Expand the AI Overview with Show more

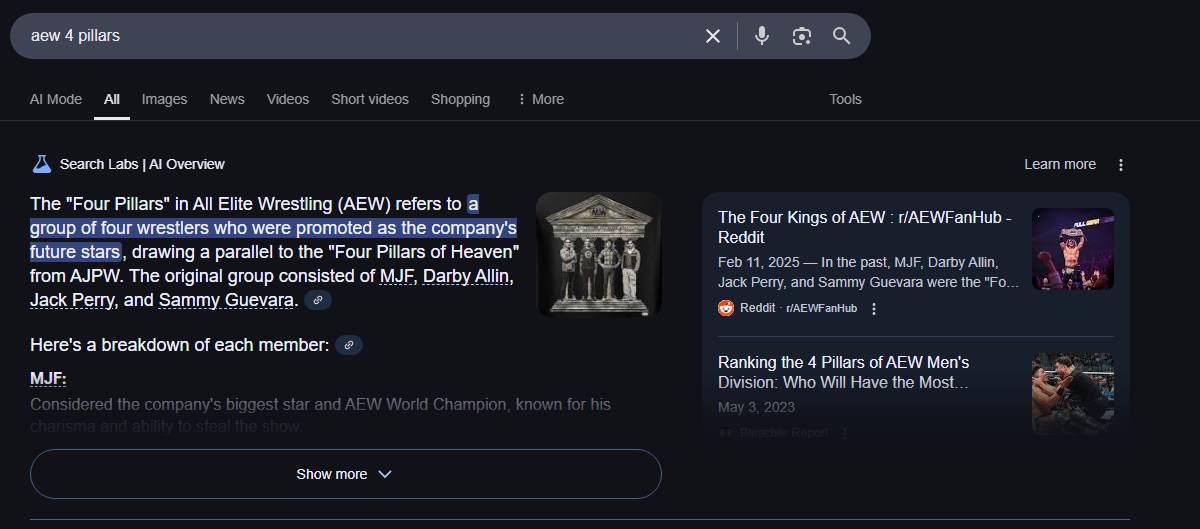click(x=345, y=474)
